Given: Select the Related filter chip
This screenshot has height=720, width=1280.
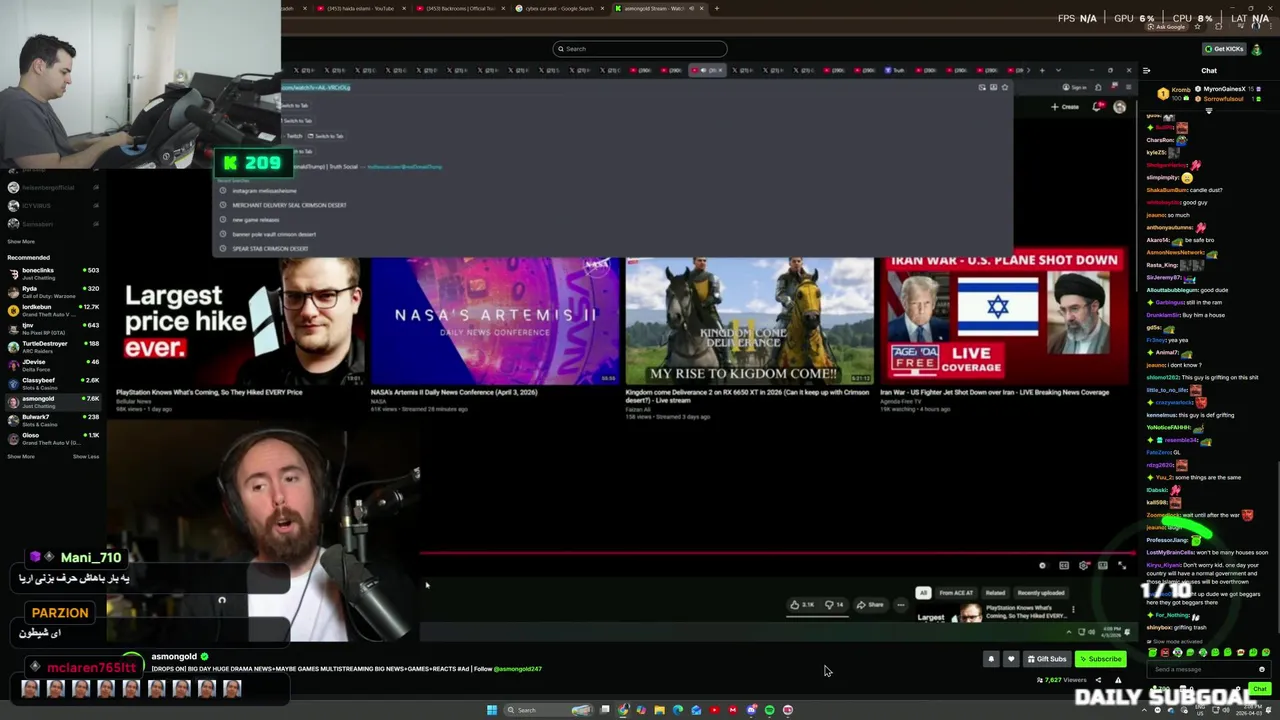Looking at the screenshot, I should (x=995, y=593).
